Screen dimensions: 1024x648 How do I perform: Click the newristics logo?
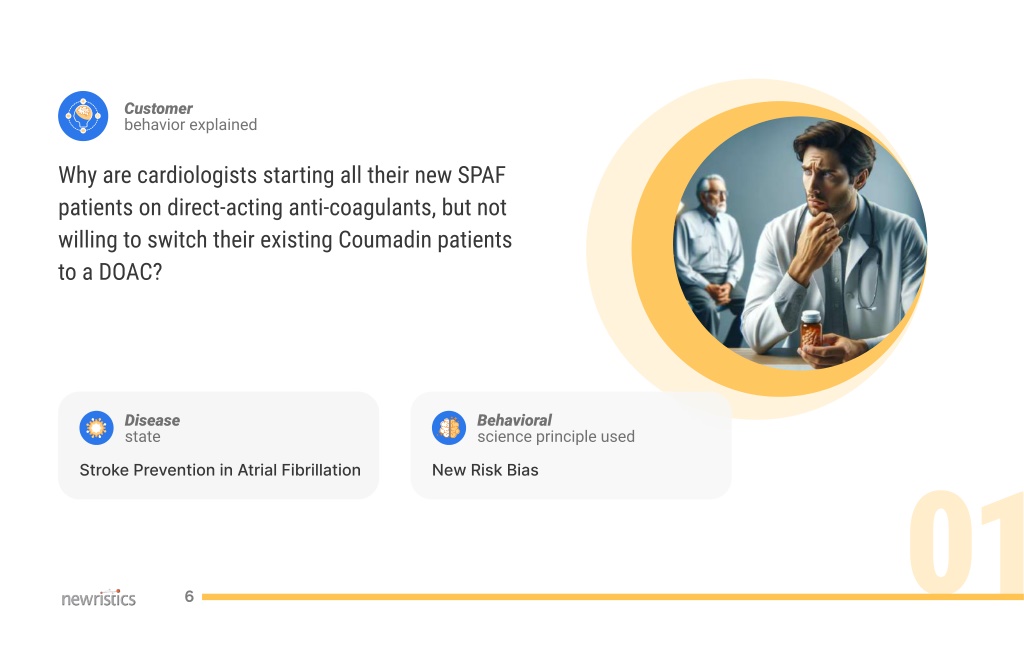[99, 598]
